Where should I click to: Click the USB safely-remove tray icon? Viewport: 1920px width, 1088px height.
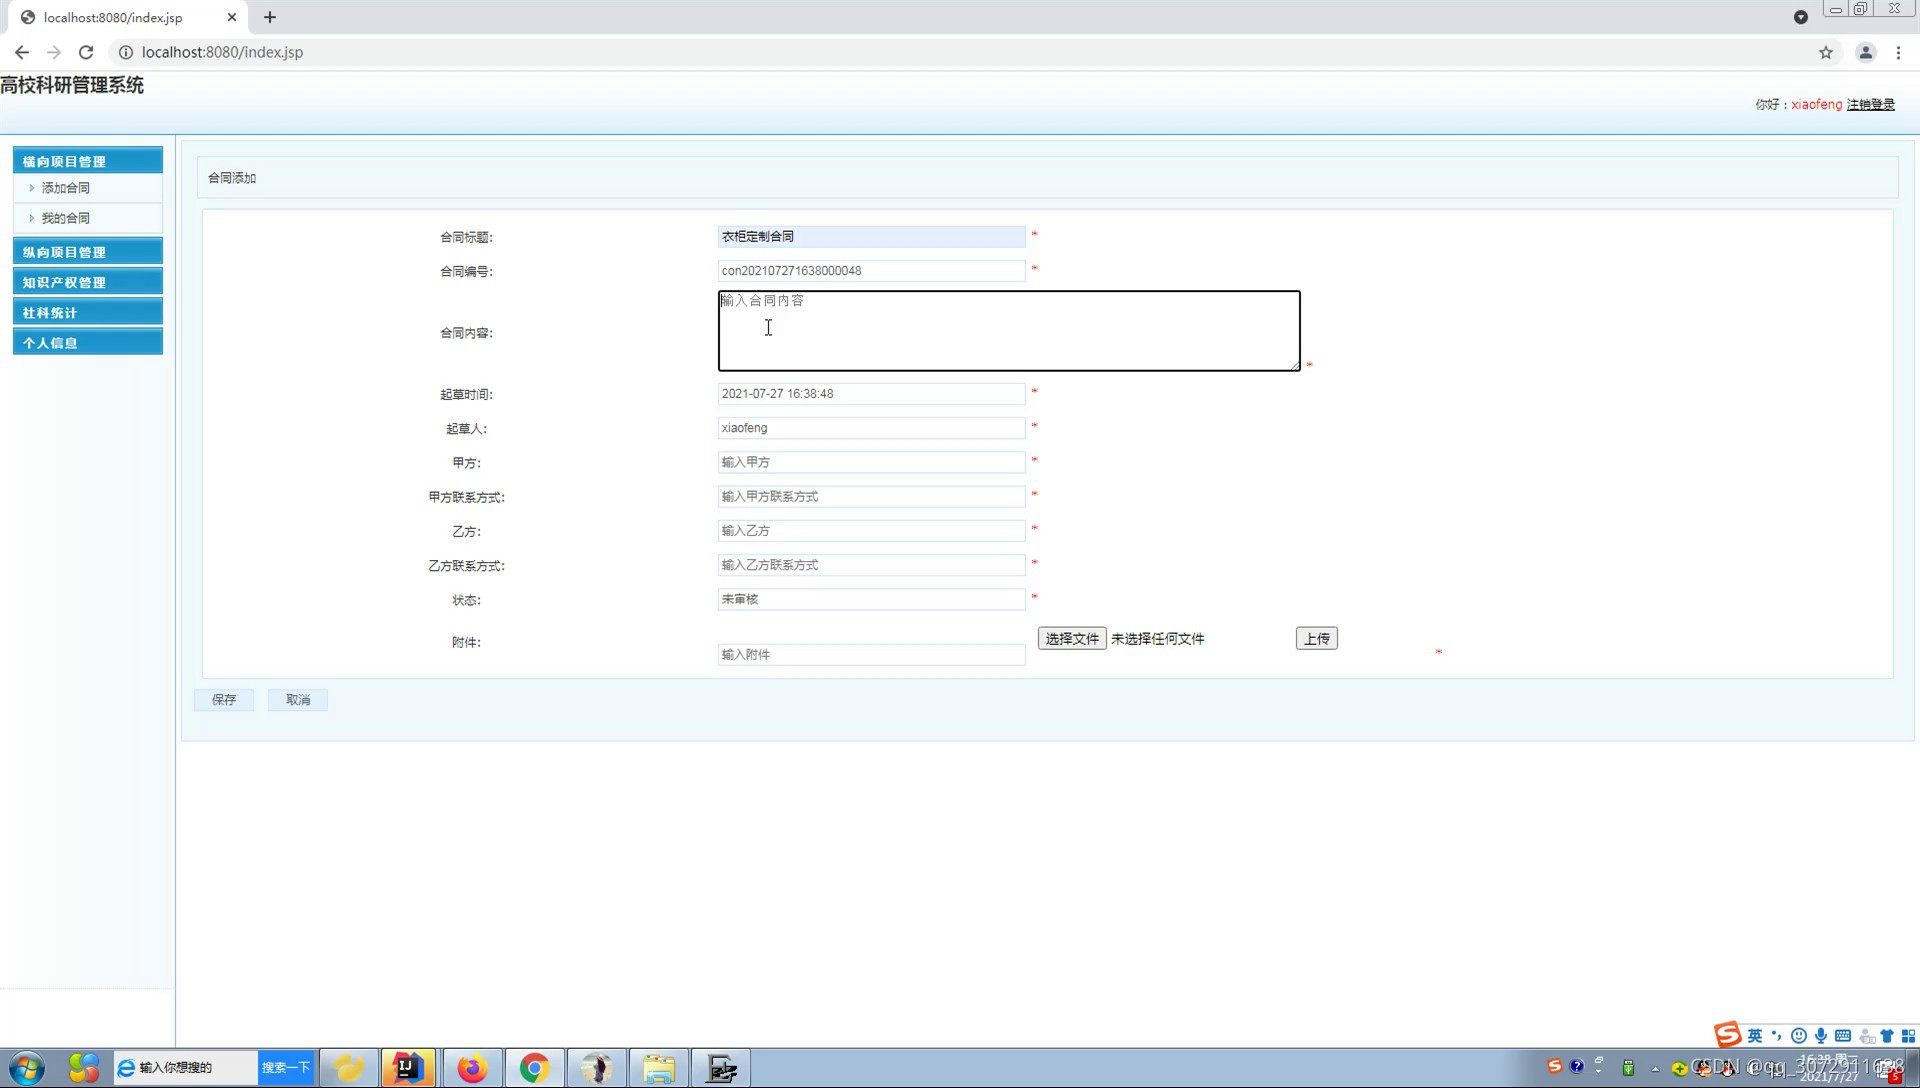pyautogui.click(x=1628, y=1067)
